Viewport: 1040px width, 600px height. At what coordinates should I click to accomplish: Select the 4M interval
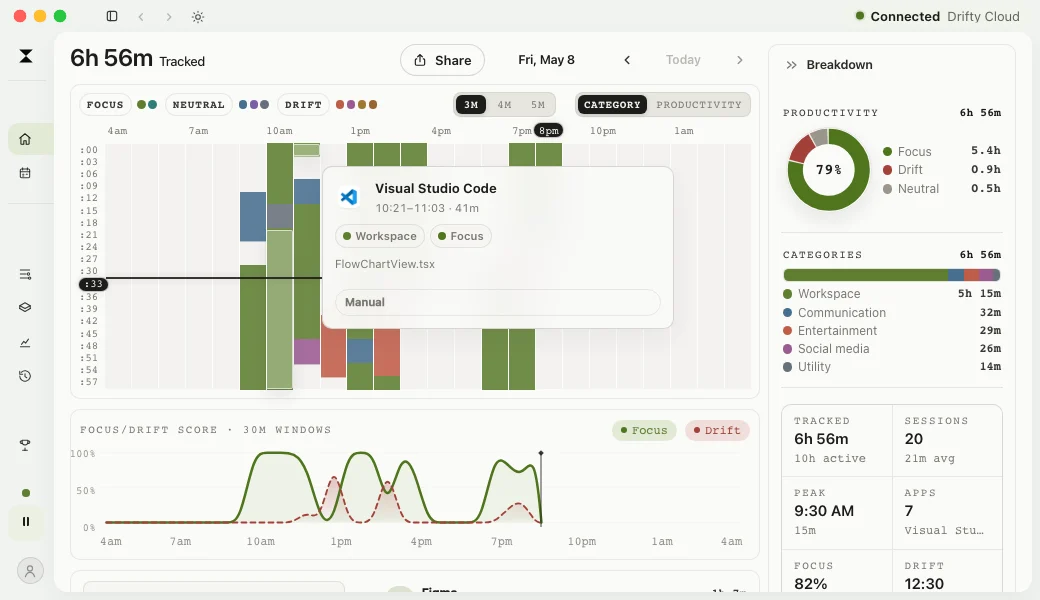tap(505, 105)
